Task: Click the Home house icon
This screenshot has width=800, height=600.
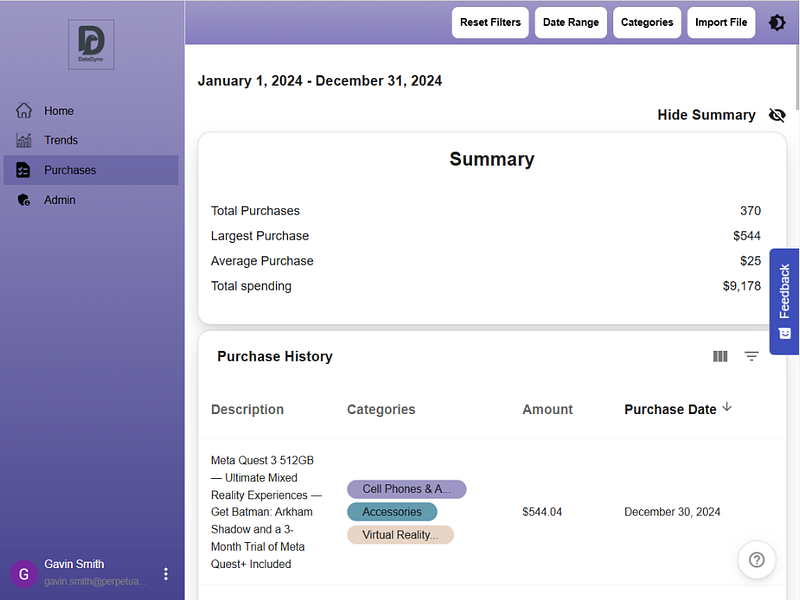Action: 23,111
